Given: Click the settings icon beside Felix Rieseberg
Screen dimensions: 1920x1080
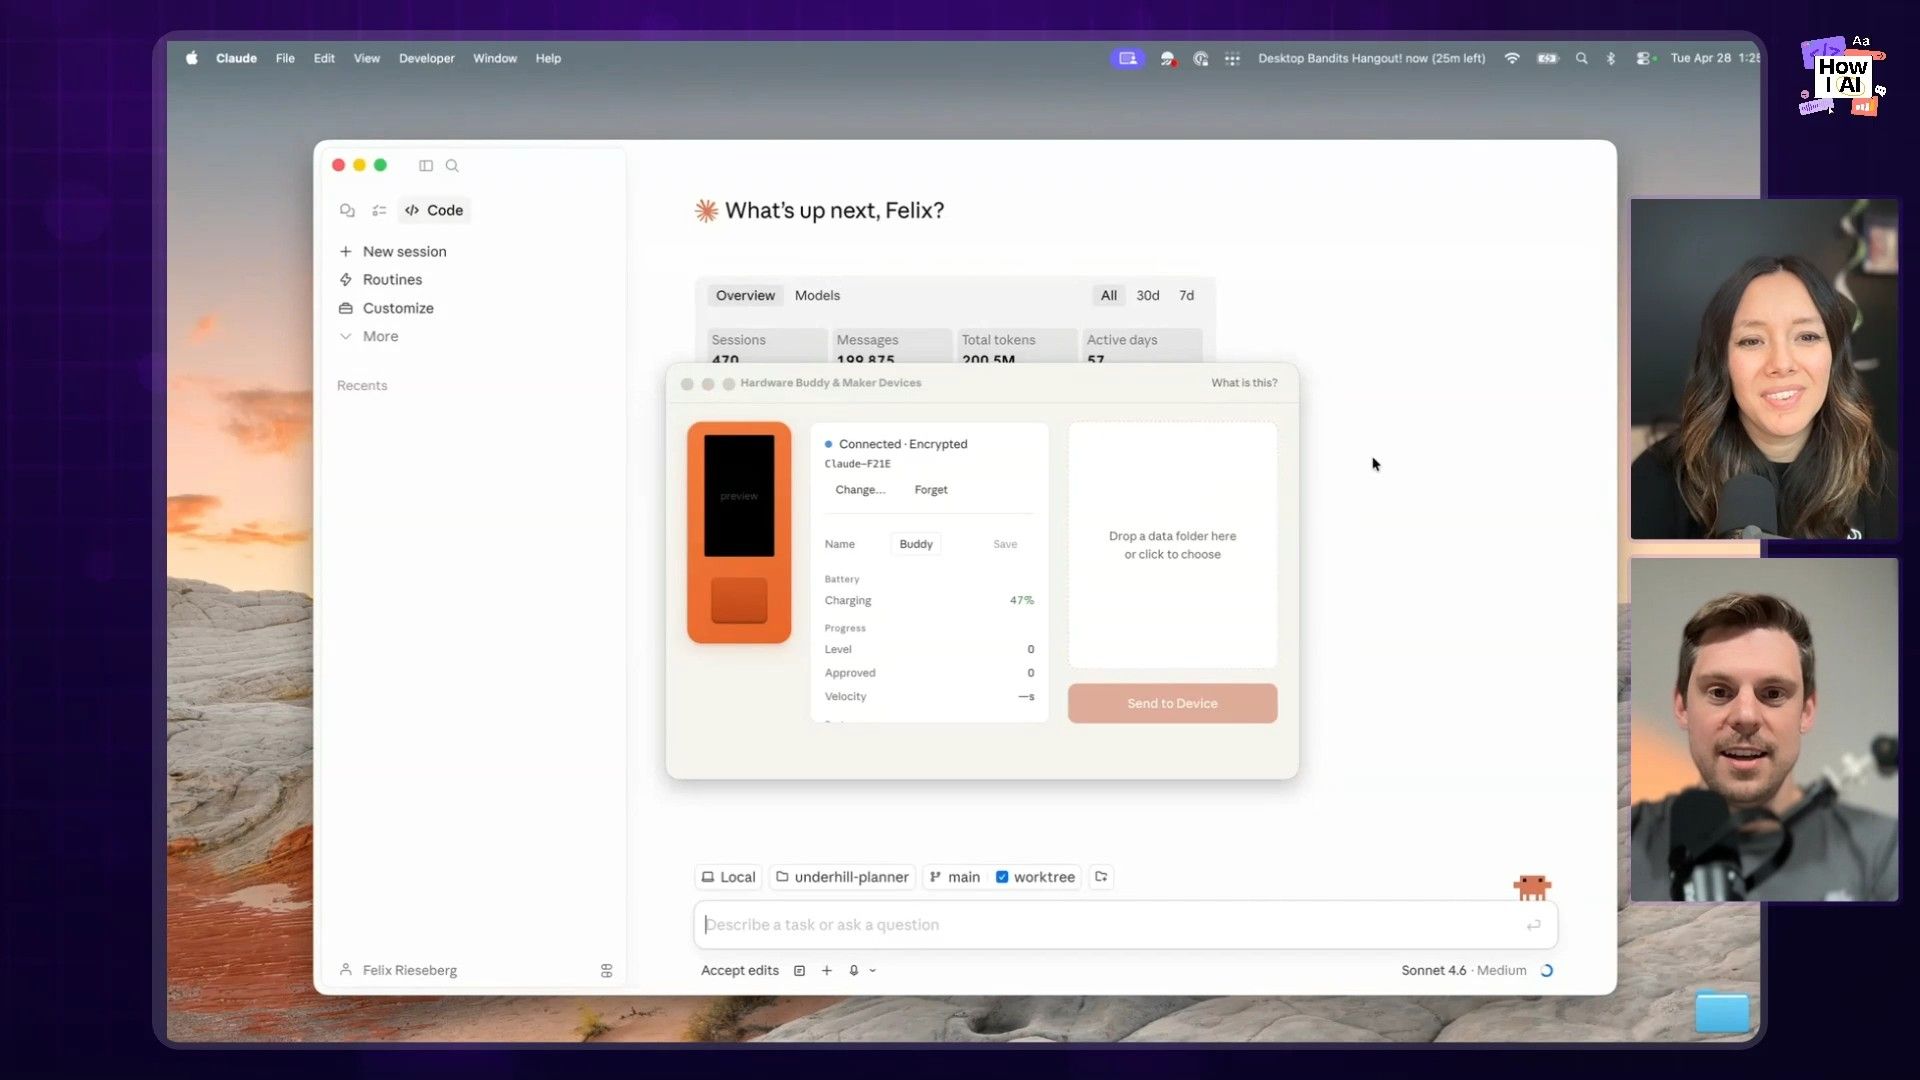Looking at the screenshot, I should tap(606, 970).
